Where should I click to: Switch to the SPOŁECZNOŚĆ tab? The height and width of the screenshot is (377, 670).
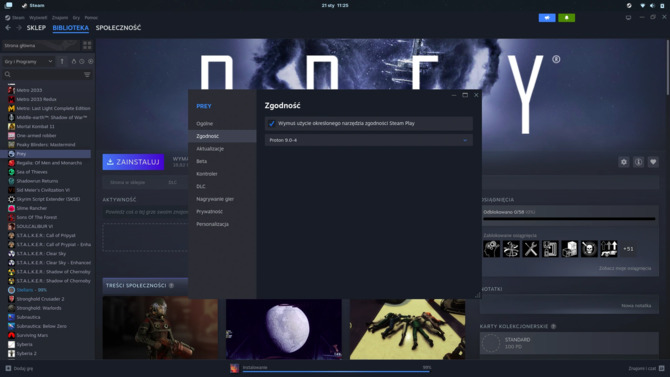tap(118, 28)
